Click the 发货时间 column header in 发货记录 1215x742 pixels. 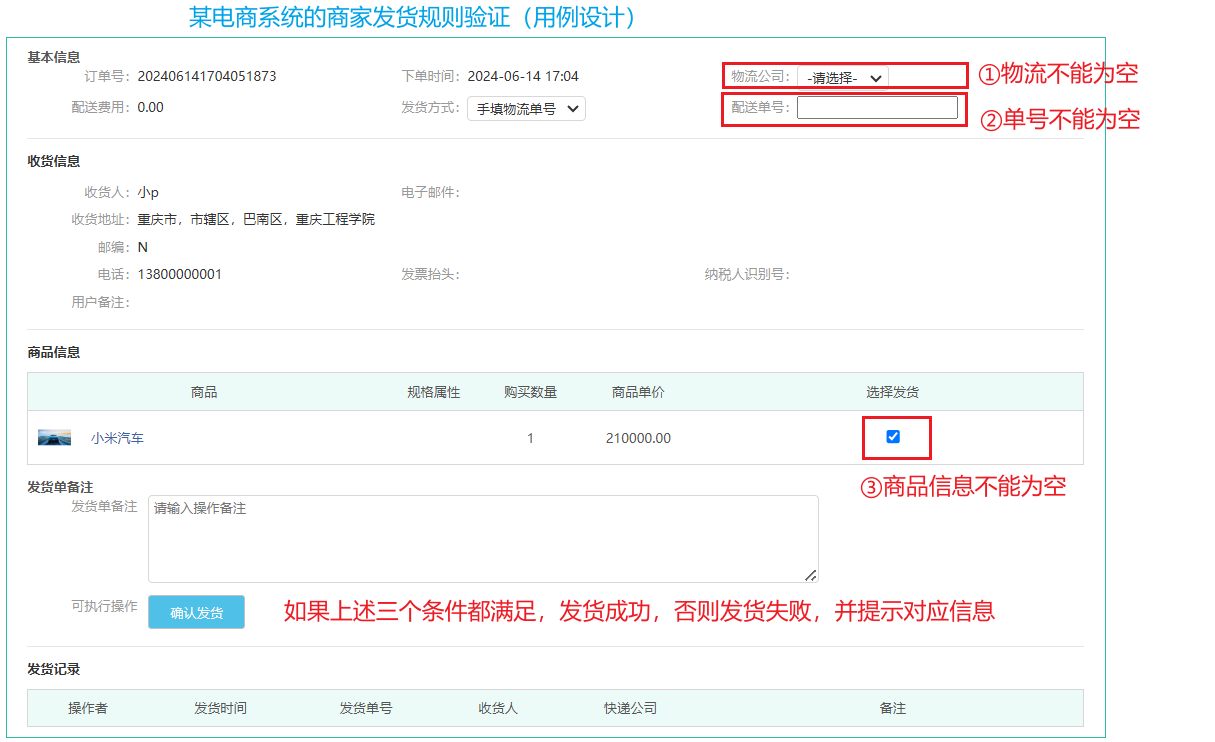point(220,708)
